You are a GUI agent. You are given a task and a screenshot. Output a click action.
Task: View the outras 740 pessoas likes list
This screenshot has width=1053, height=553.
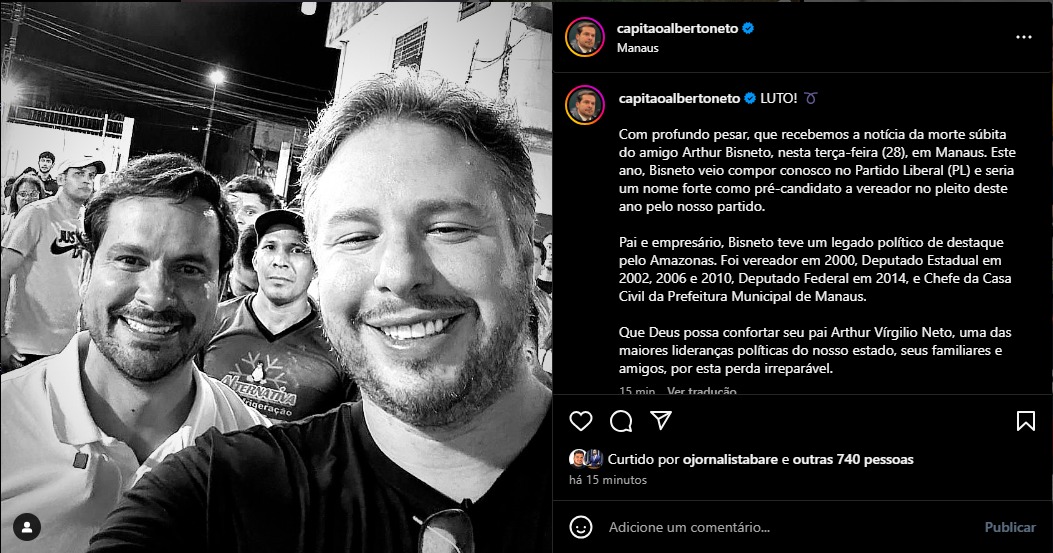853,460
